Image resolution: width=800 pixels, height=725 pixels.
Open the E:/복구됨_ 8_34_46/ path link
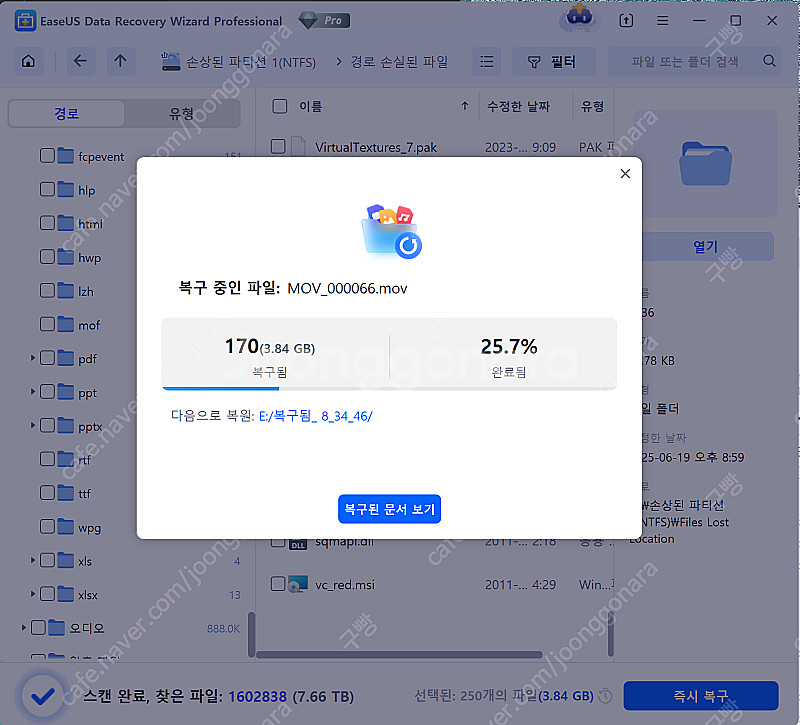[x=316, y=416]
